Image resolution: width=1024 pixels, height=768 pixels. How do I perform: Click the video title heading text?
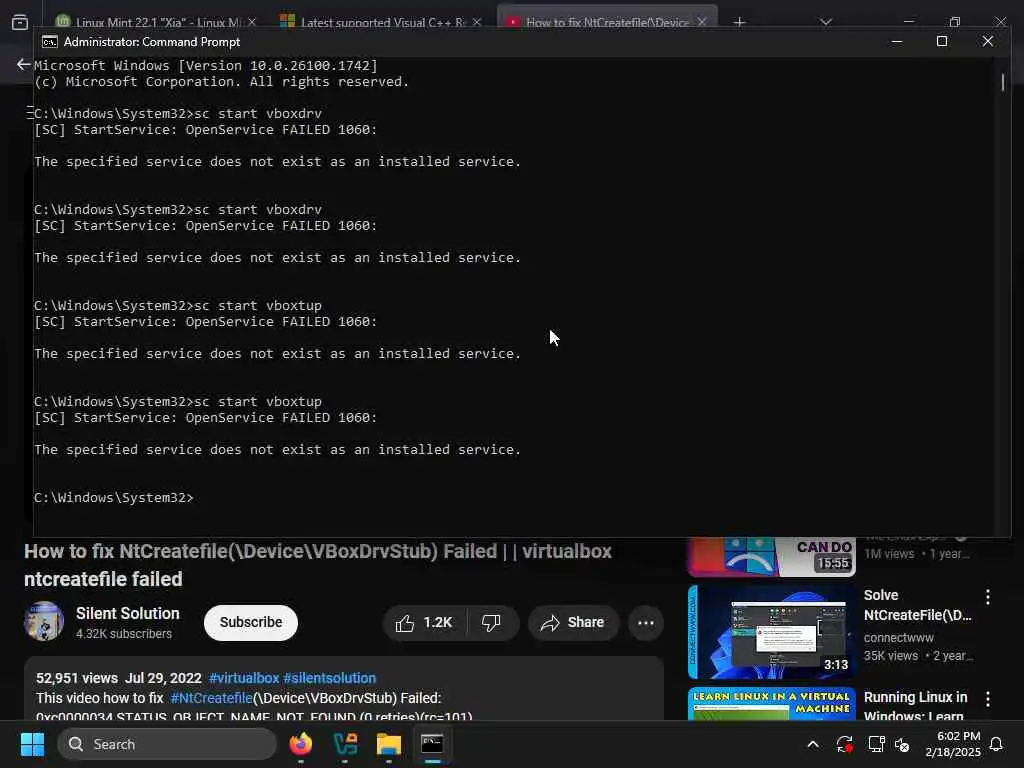coord(318,565)
